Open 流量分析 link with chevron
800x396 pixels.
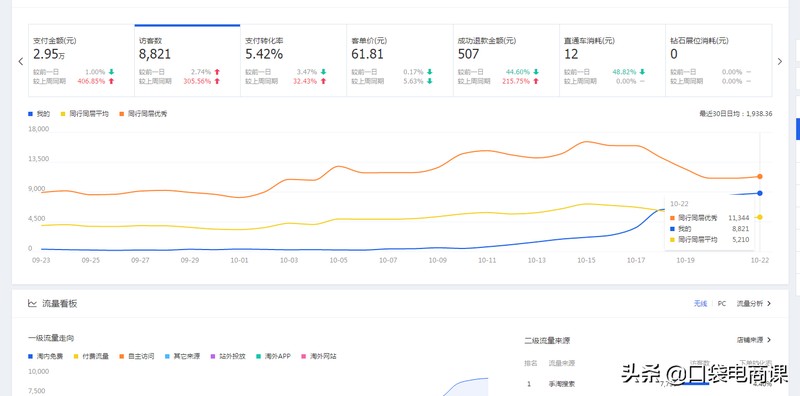click(754, 304)
